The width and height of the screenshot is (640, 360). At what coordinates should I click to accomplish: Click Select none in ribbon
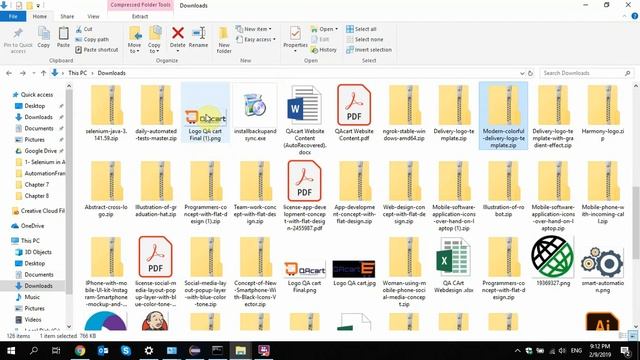pyautogui.click(x=364, y=40)
